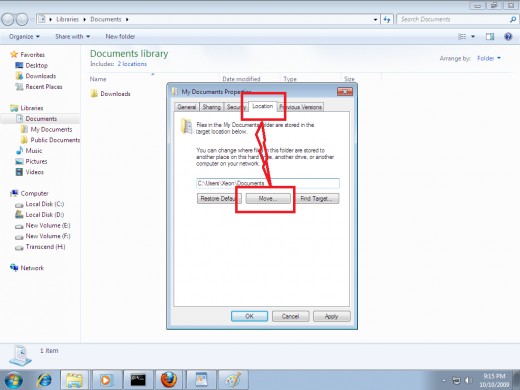Toggle the preview pane icon
The height and width of the screenshot is (390, 520).
click(x=490, y=36)
